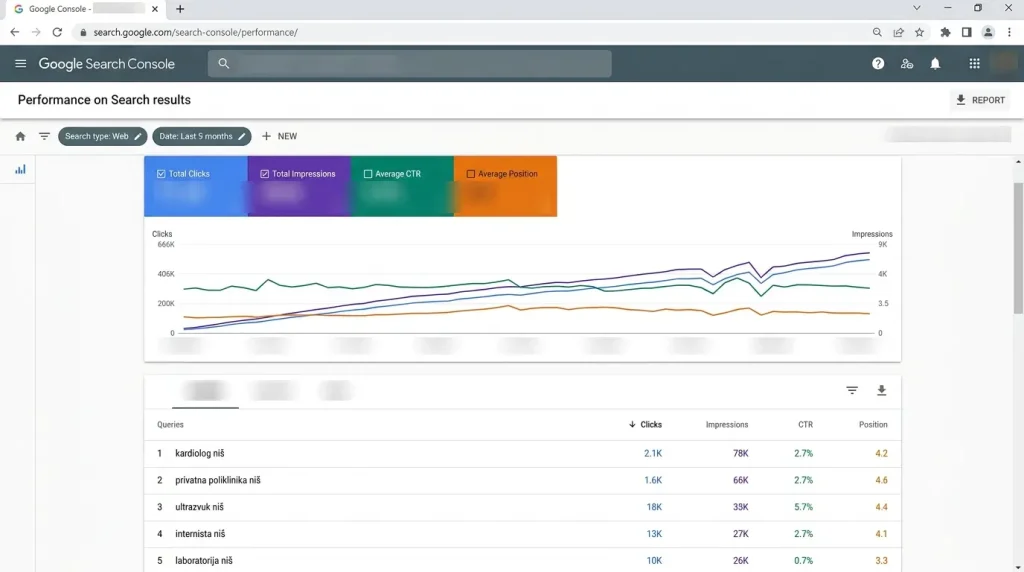
Task: Click the 78K impressions value
Action: (741, 453)
